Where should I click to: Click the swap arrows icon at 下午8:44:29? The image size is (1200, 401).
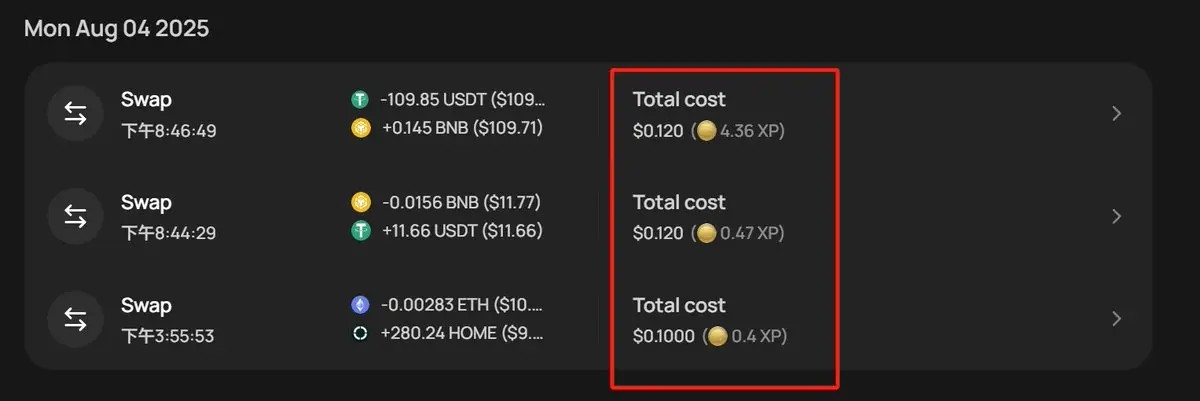click(75, 216)
